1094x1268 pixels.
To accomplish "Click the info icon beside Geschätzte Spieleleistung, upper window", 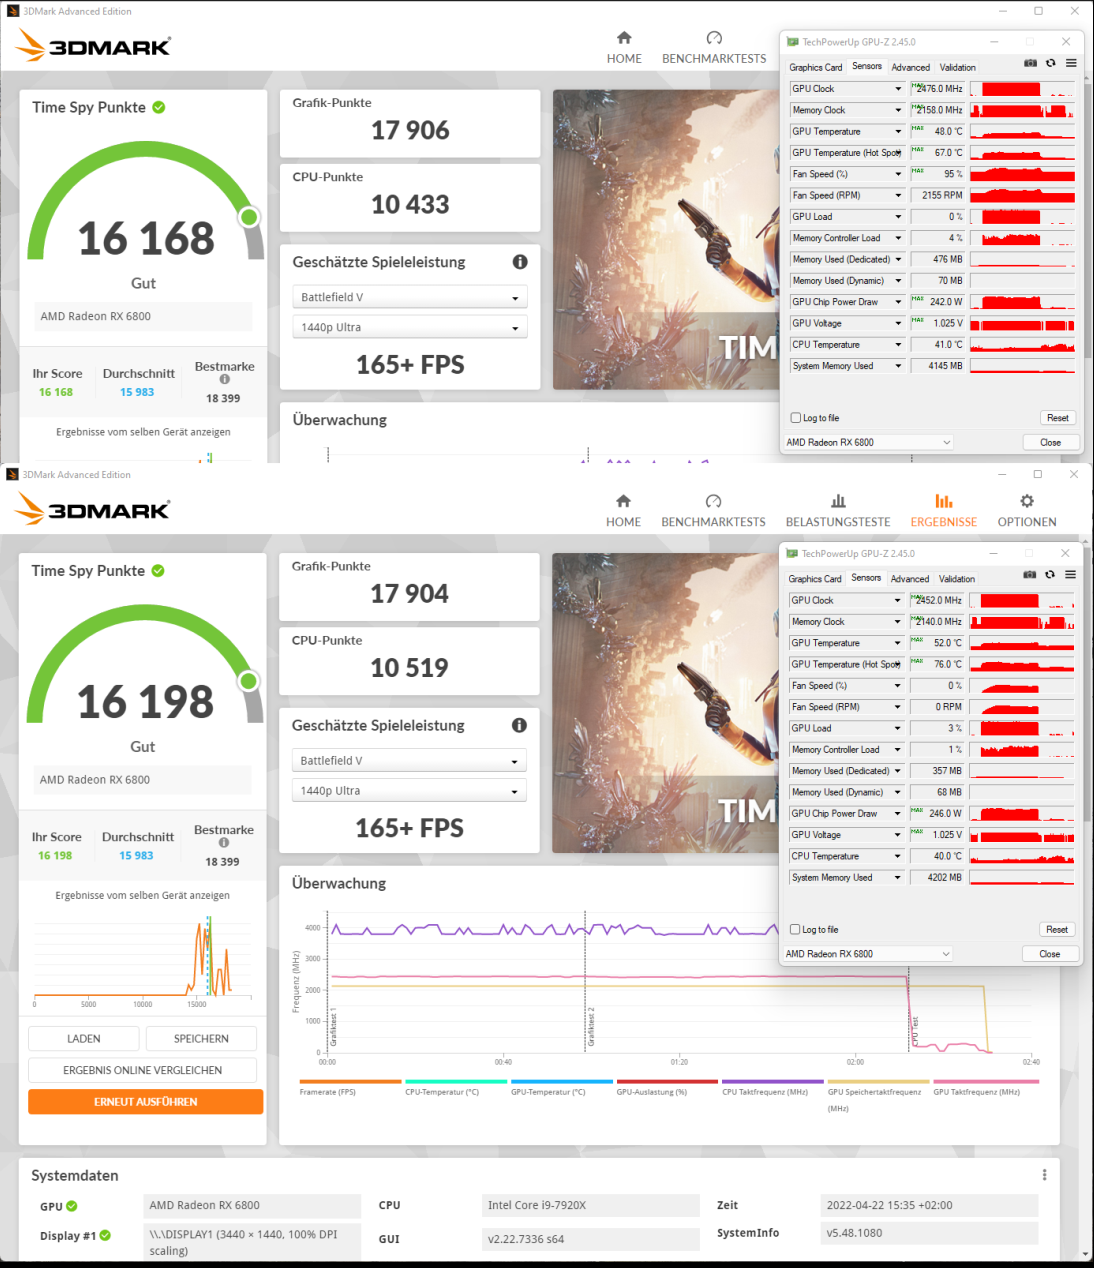I will tap(520, 262).
